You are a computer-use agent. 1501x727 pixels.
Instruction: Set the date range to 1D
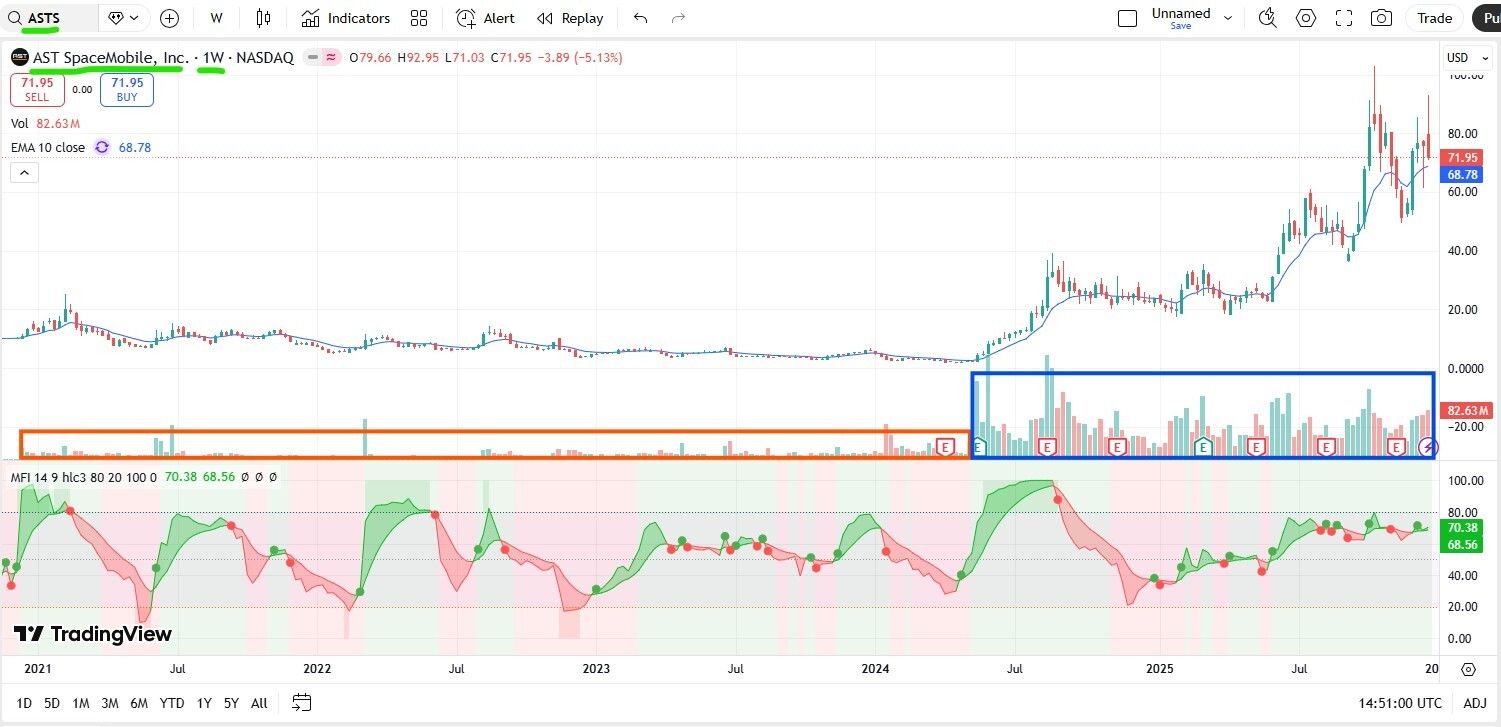pos(24,703)
